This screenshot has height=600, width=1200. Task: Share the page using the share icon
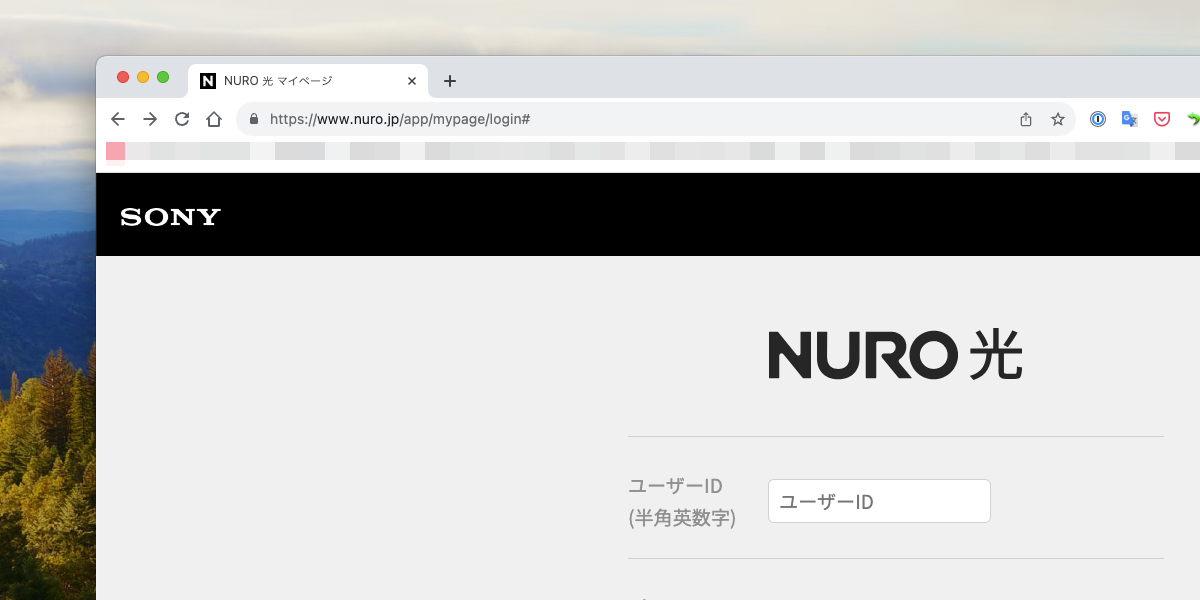point(1025,118)
